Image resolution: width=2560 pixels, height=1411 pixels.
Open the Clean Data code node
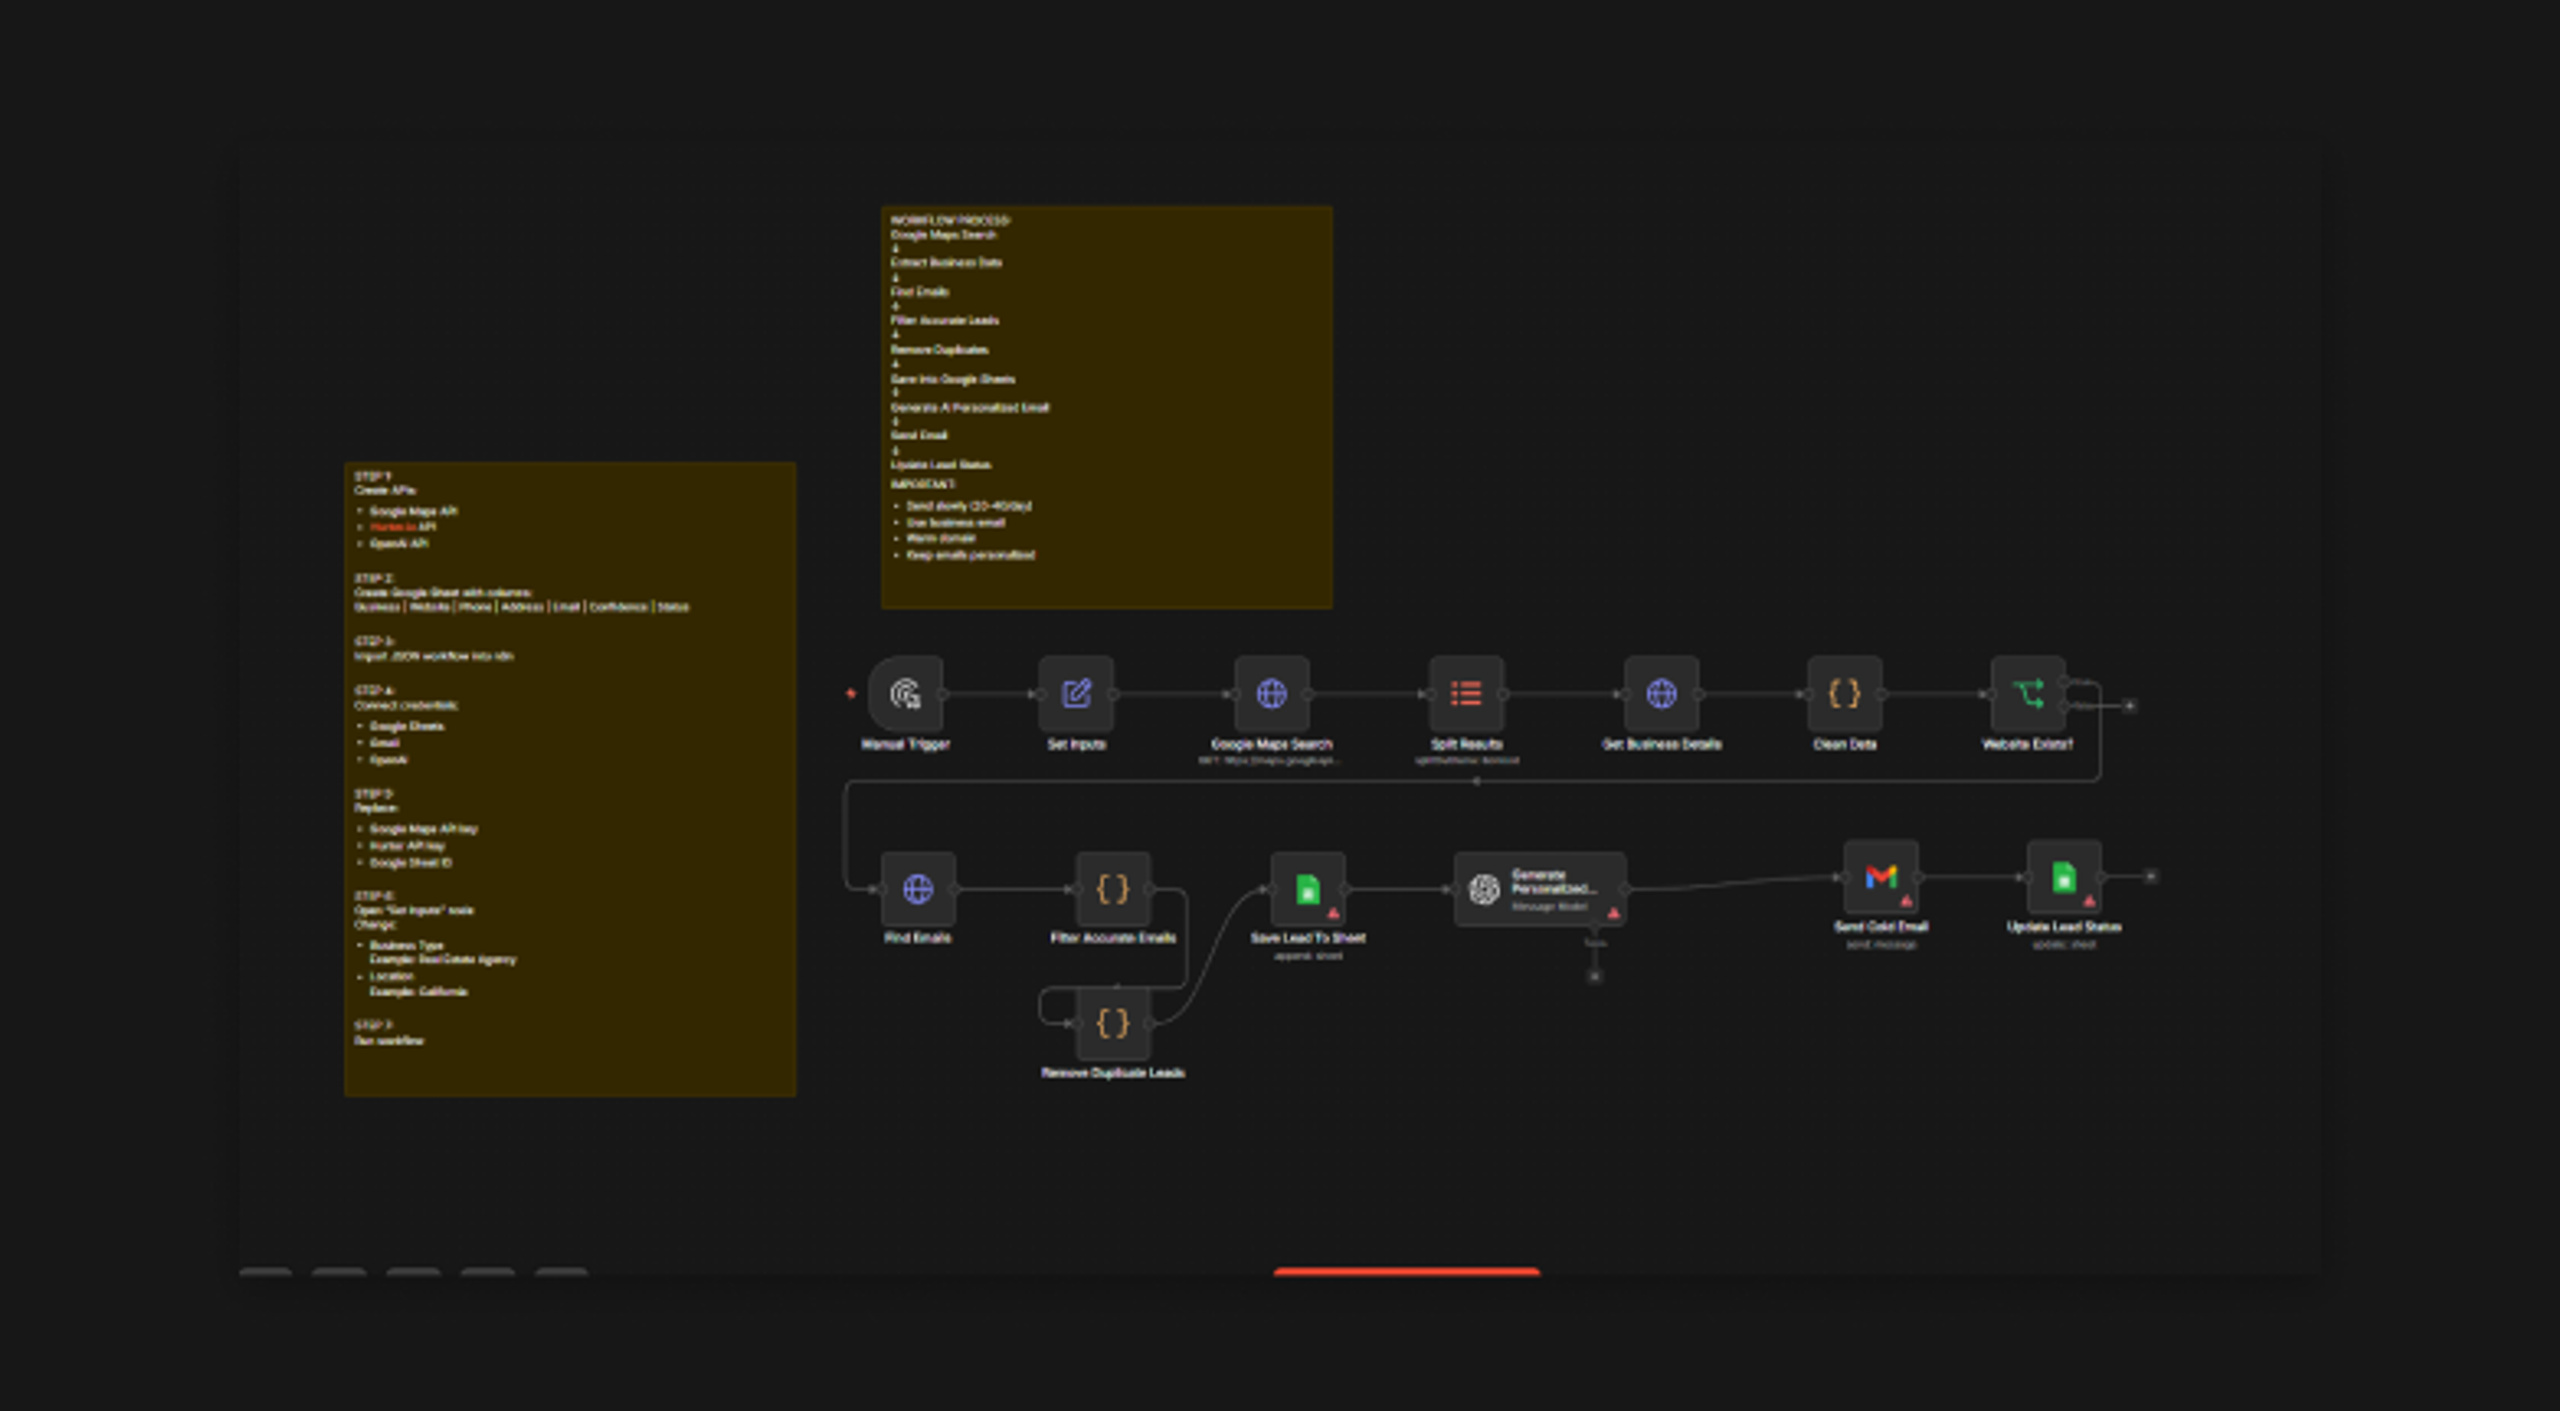[1844, 693]
